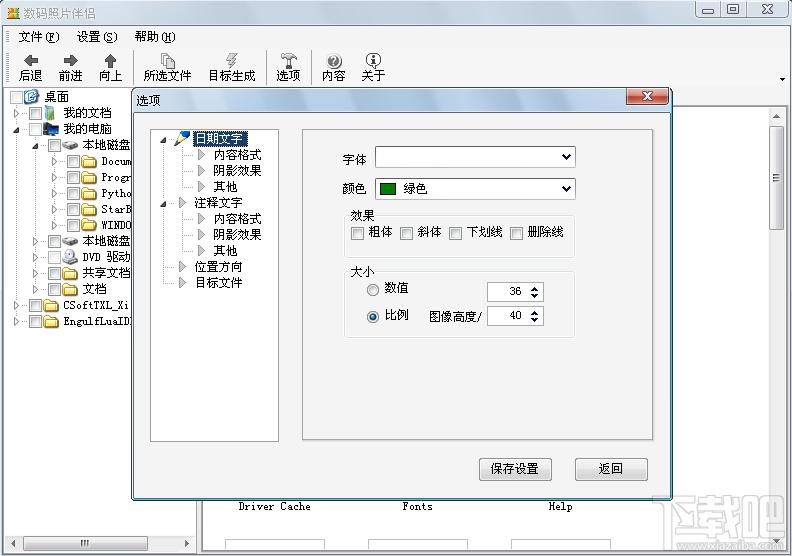Expand the CSoftTXL_Xi folder node
Screen dimensions: 792x556
pyautogui.click(x=16, y=306)
